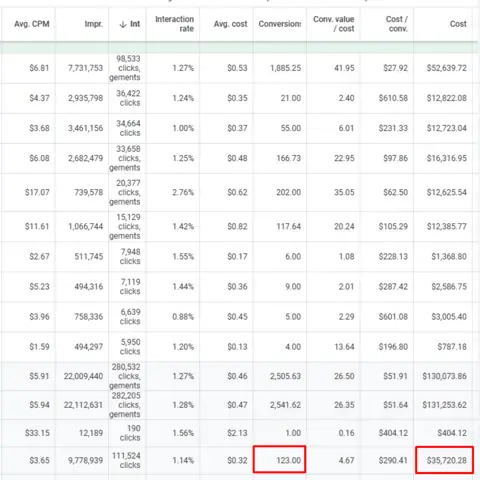The height and width of the screenshot is (480, 480).
Task: Select the $2,586.75 cost cell
Action: tap(449, 287)
